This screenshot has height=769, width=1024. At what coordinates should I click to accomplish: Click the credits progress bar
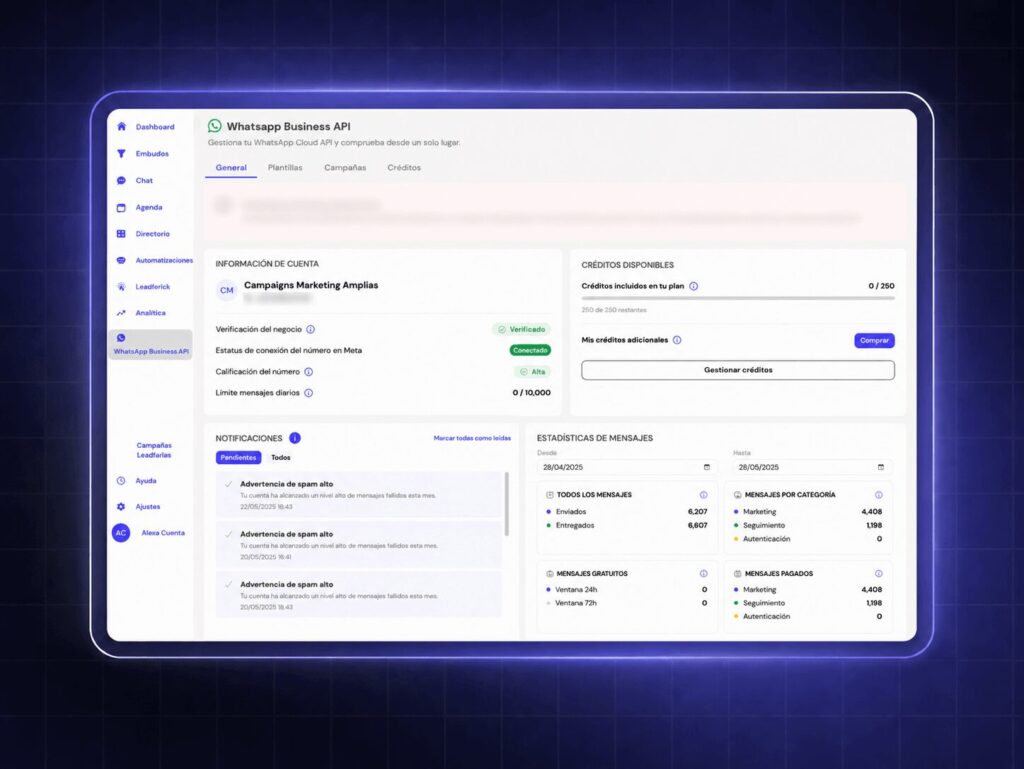[738, 298]
